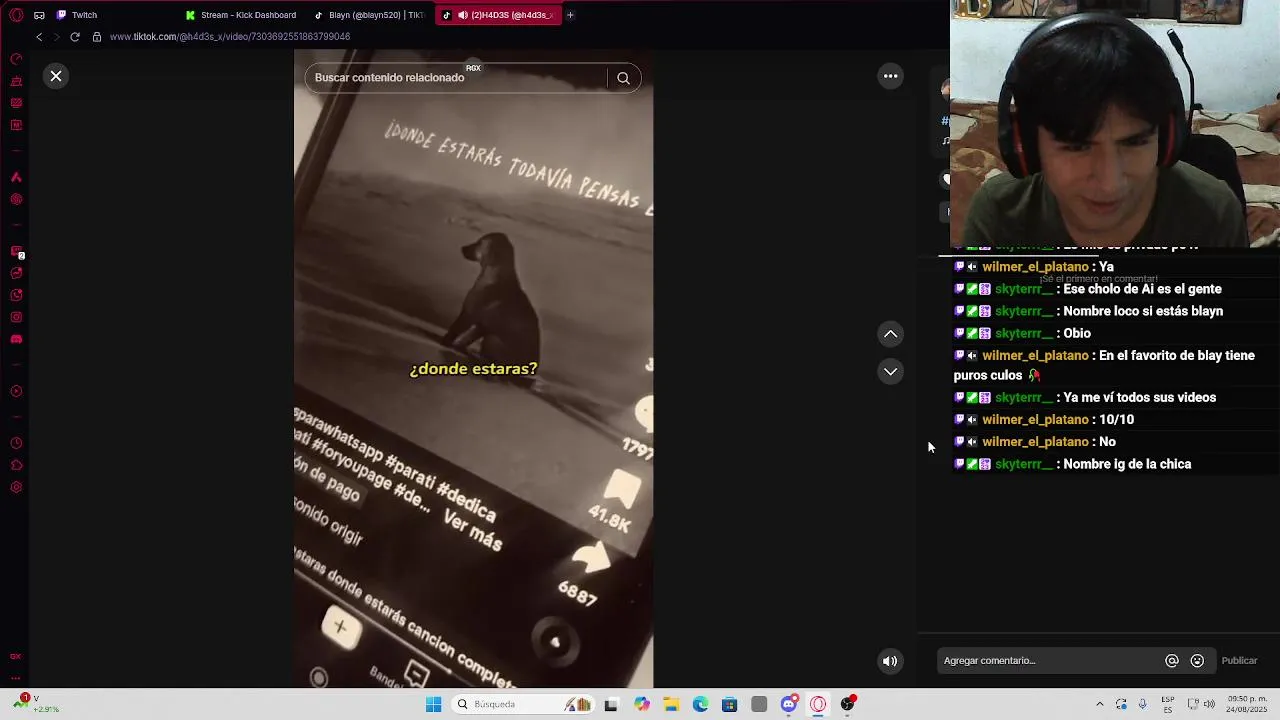Open a new browser tab with plus
This screenshot has height=720, width=1280.
(570, 15)
